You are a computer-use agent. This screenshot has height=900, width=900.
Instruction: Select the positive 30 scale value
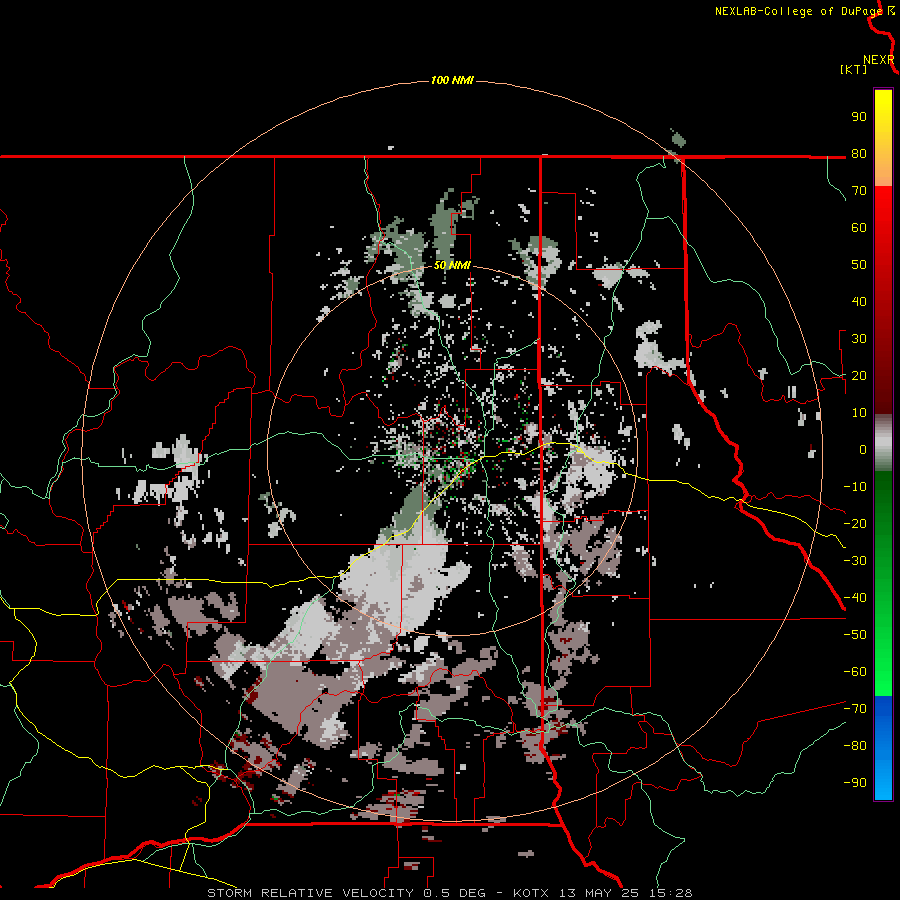[859, 339]
